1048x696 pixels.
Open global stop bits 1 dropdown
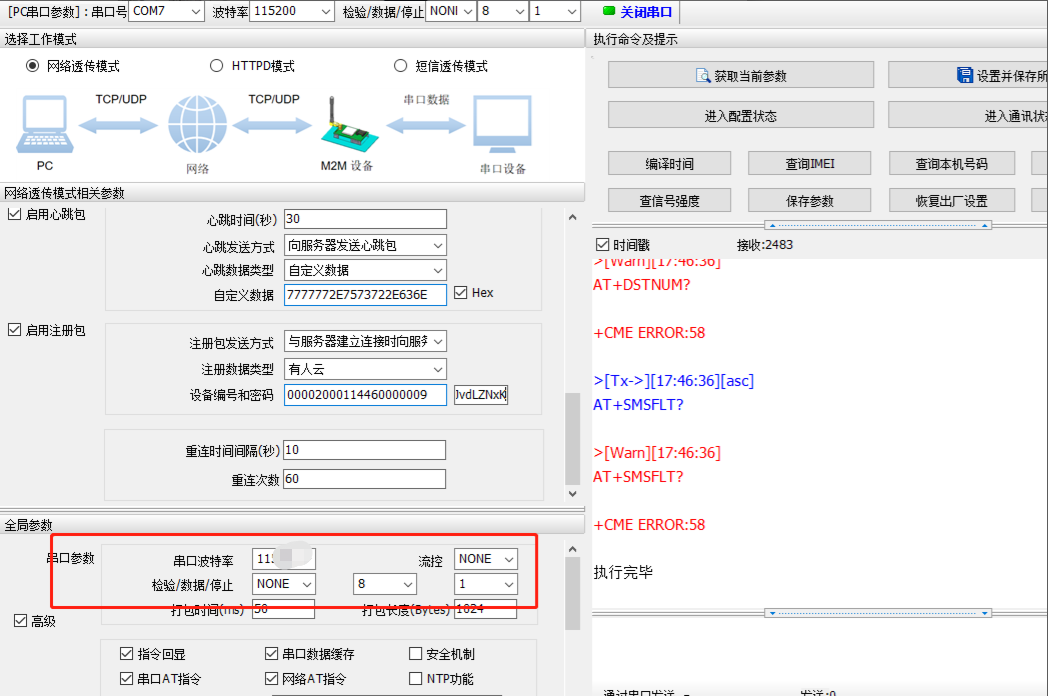[x=485, y=584]
